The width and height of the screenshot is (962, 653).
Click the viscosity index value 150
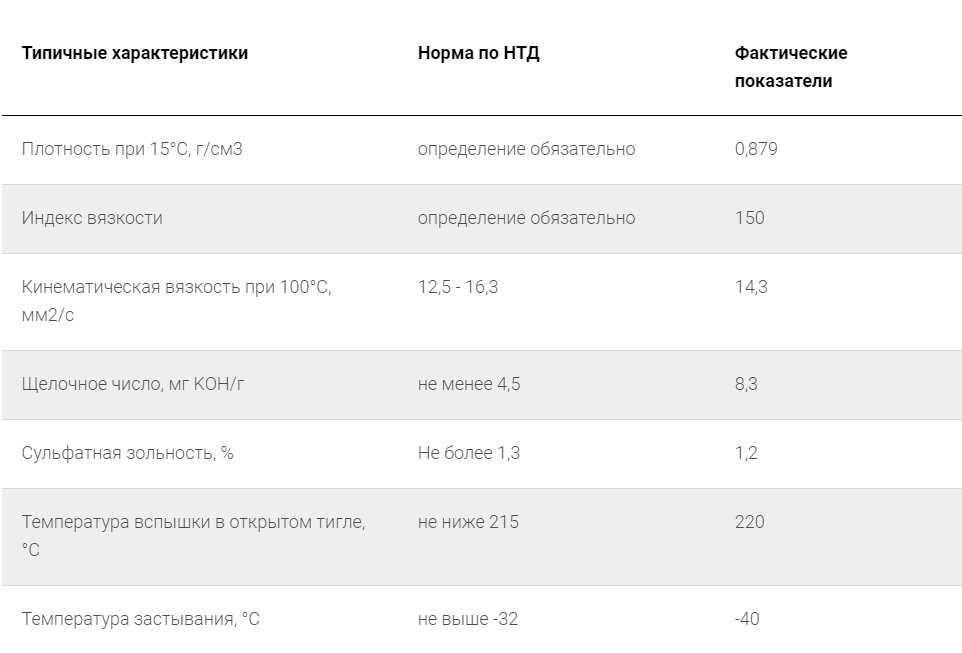coord(749,218)
